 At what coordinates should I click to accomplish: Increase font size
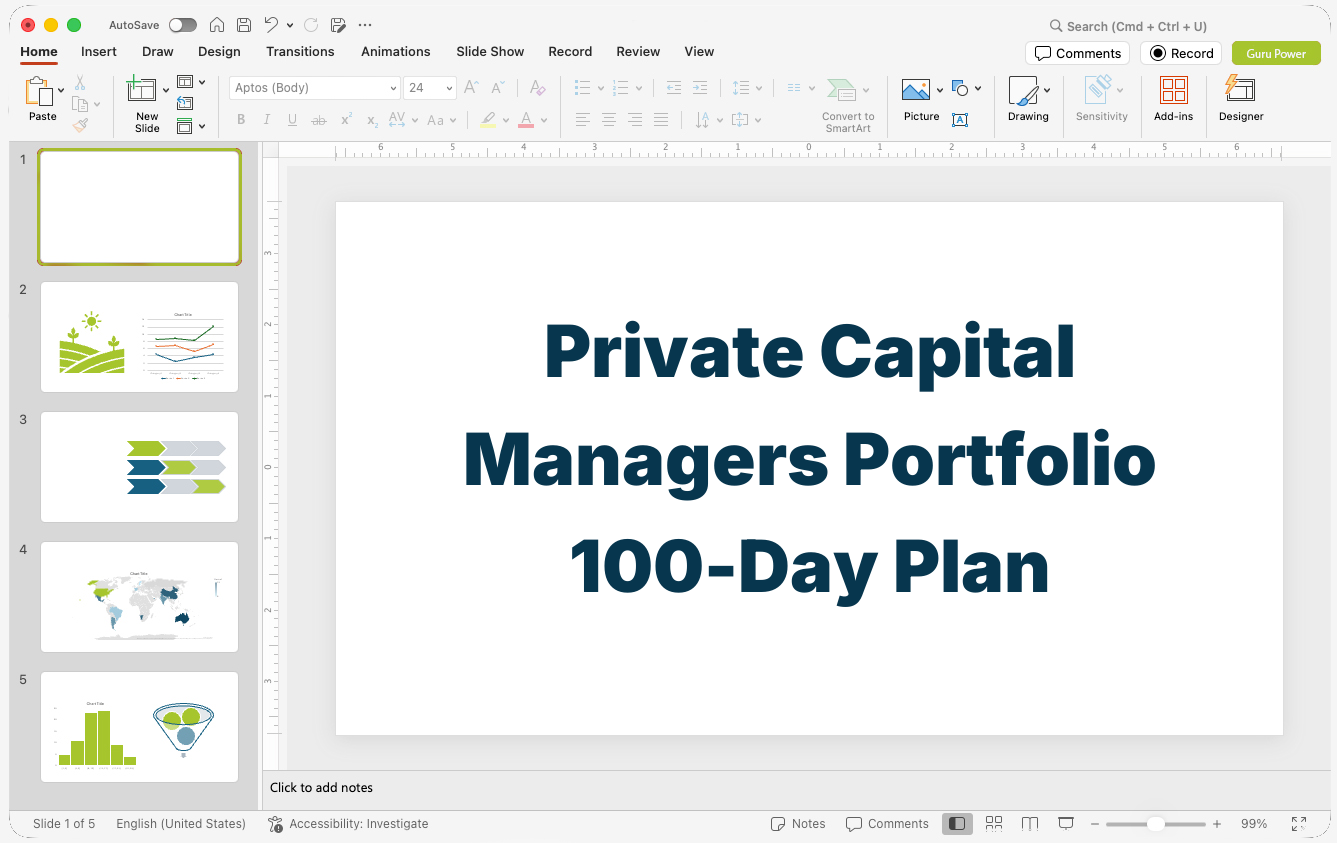(471, 88)
